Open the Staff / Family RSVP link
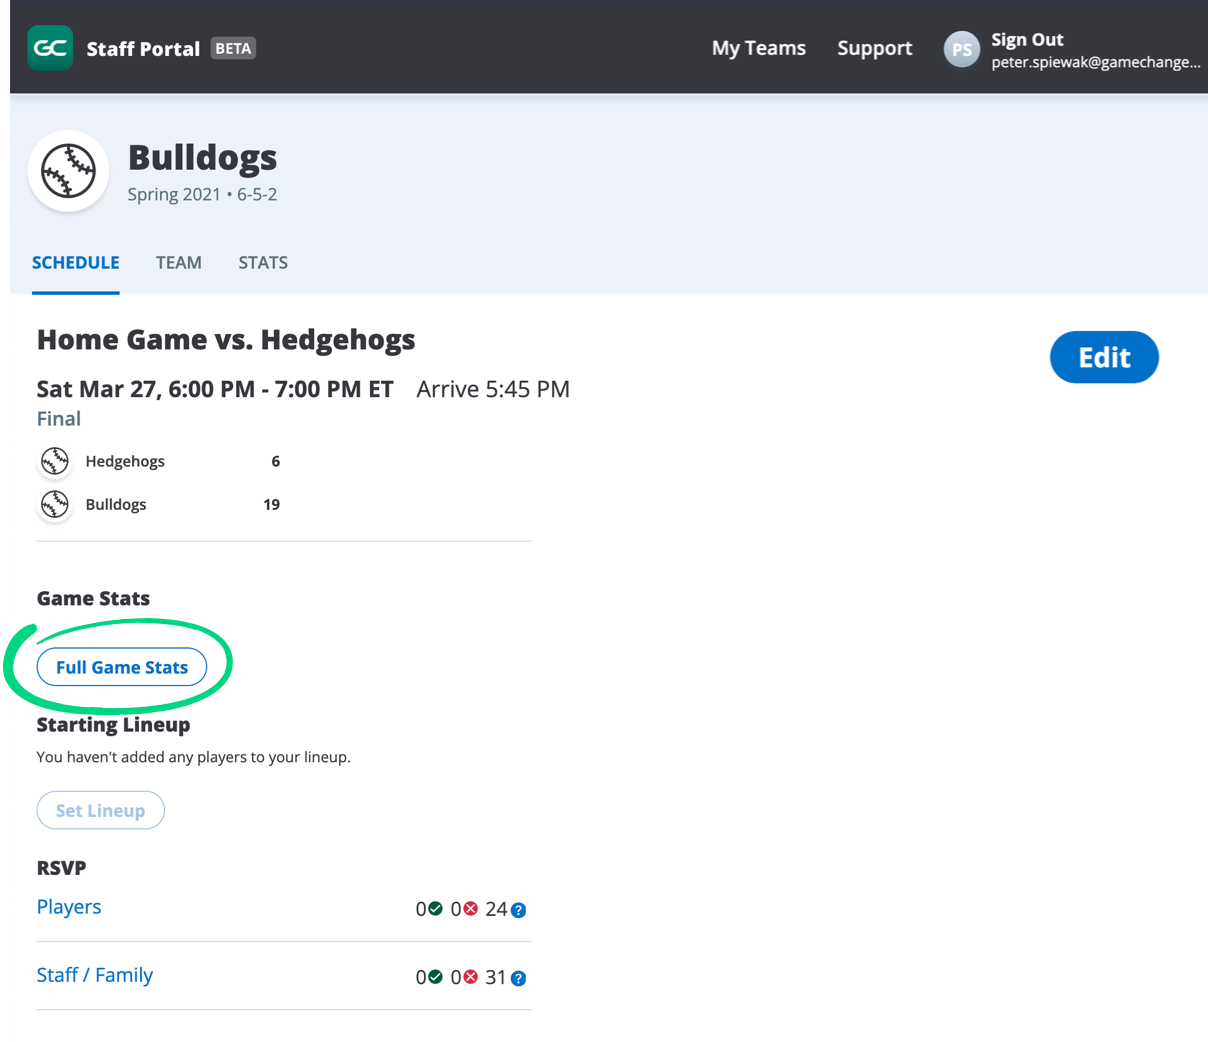 tap(95, 974)
